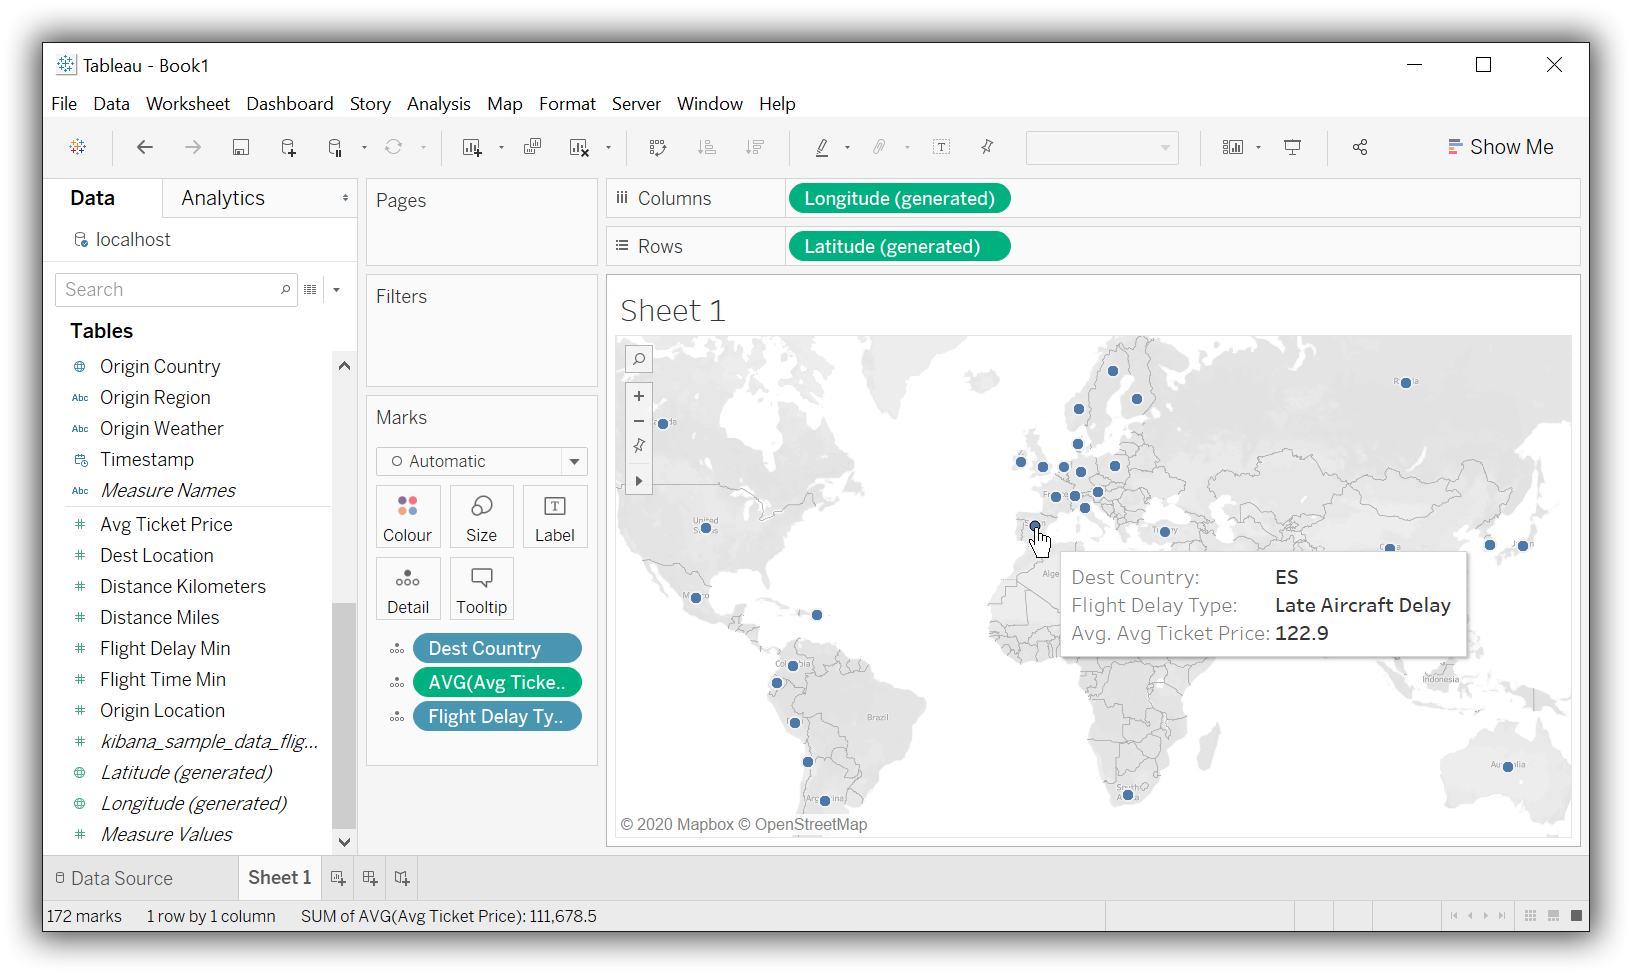This screenshot has width=1632, height=974.
Task: Select the Colour button in the Marks card
Action: coord(408,516)
